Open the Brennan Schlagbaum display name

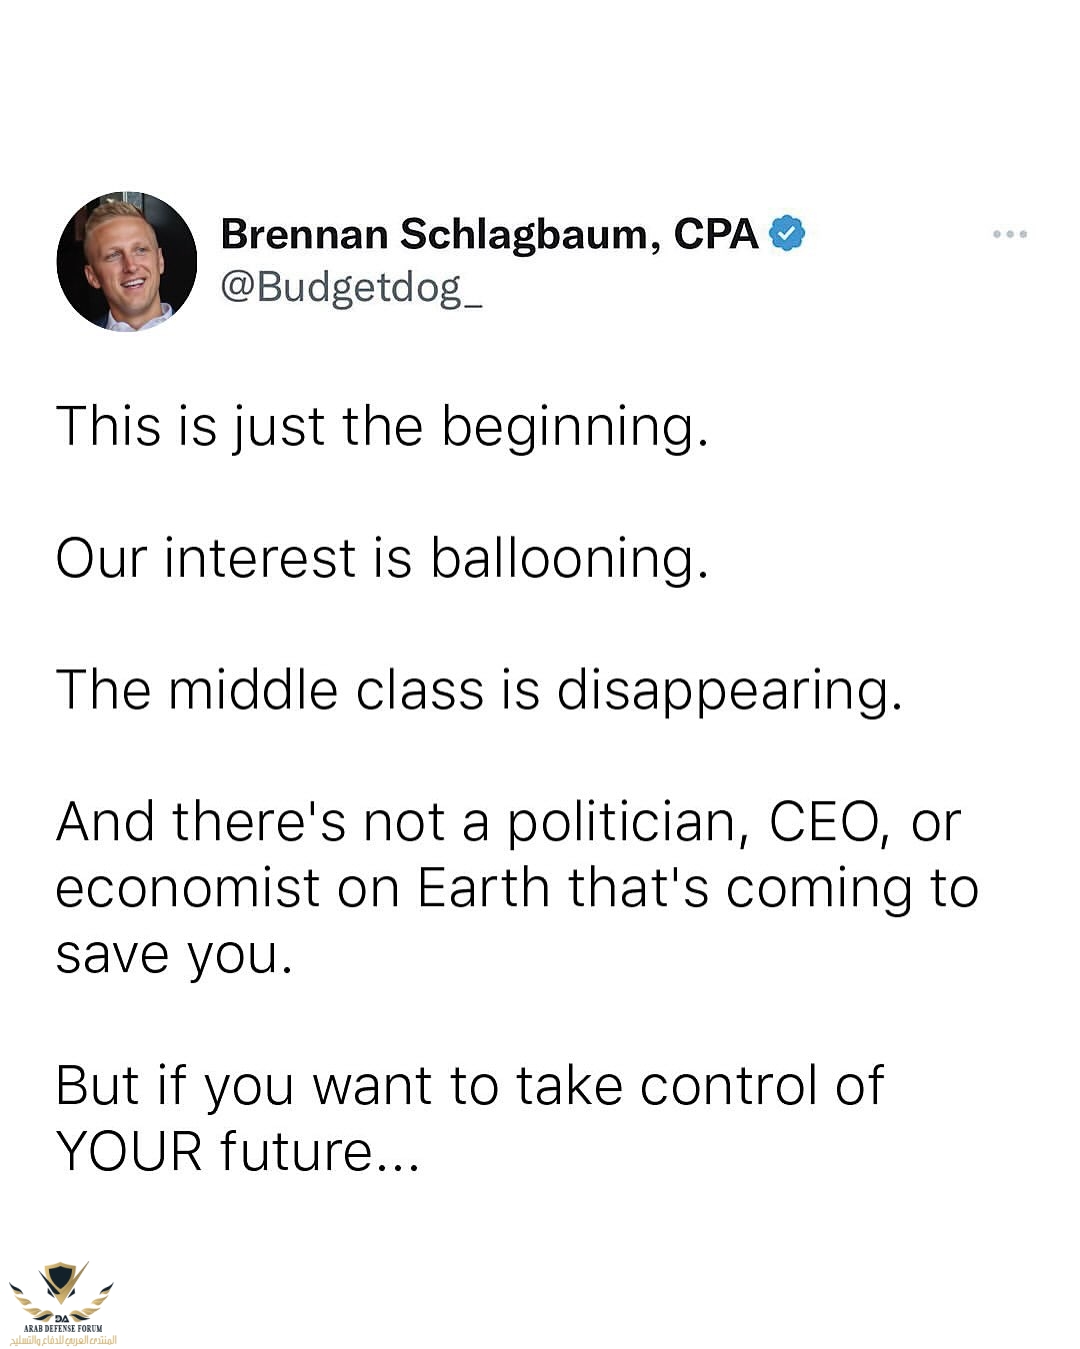point(440,234)
